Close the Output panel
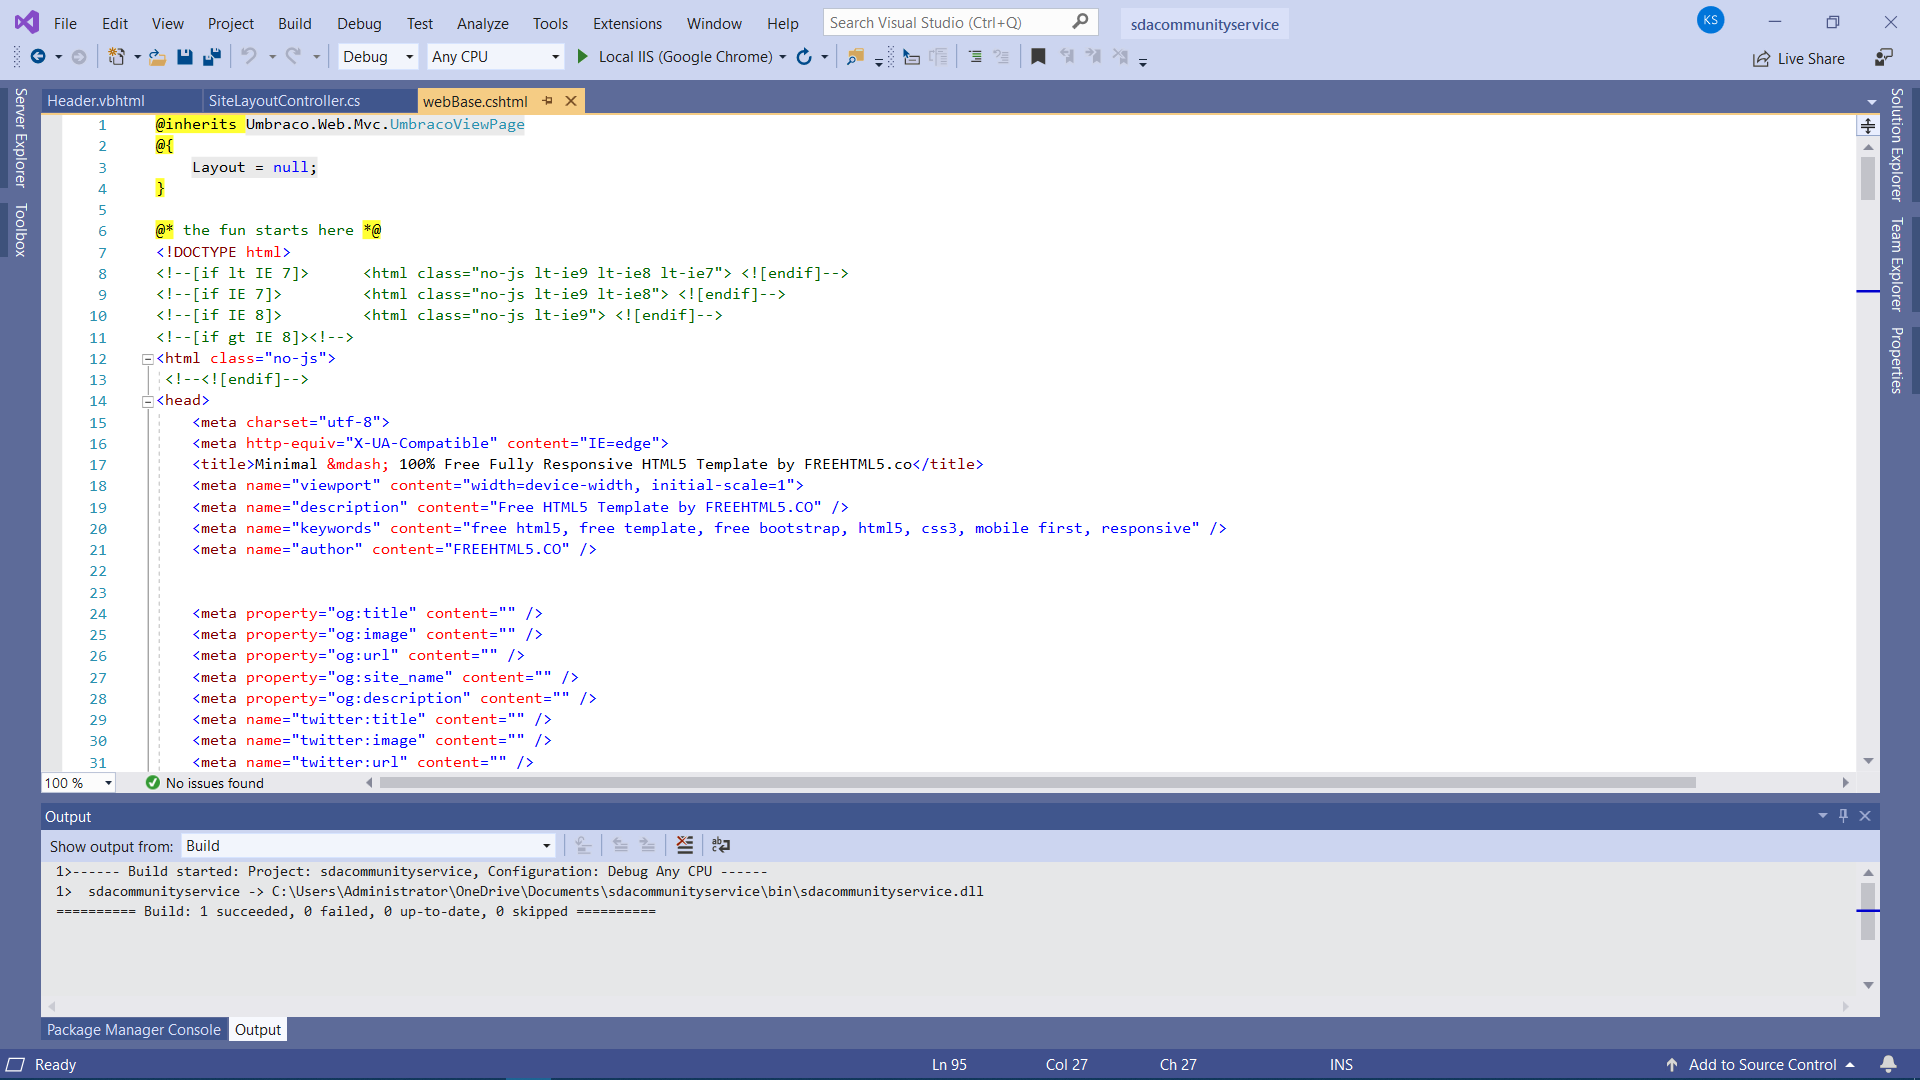Image resolution: width=1920 pixels, height=1080 pixels. point(1865,816)
